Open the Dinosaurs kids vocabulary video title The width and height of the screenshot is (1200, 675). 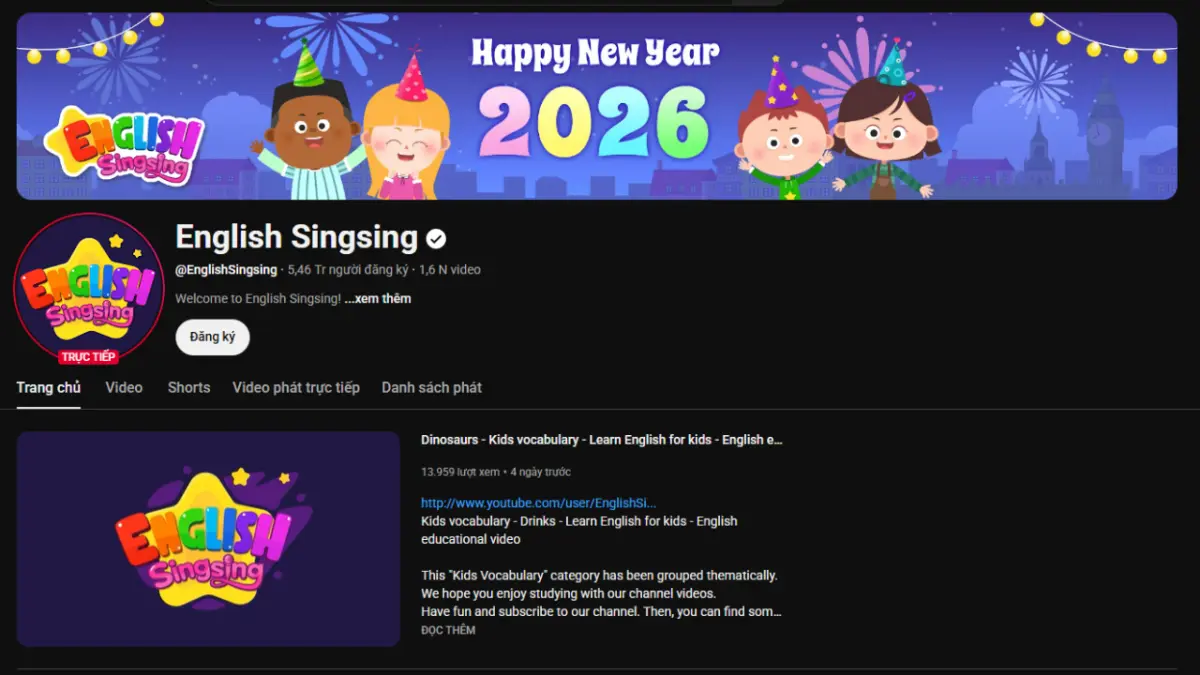[600, 440]
